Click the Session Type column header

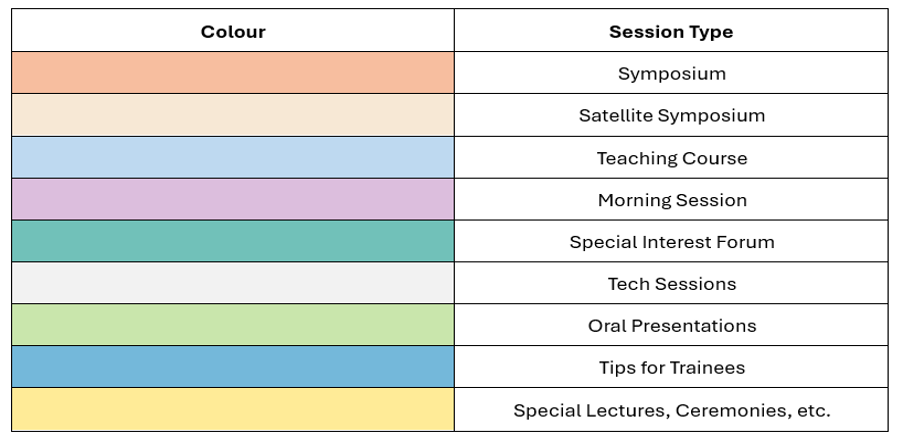click(x=671, y=31)
